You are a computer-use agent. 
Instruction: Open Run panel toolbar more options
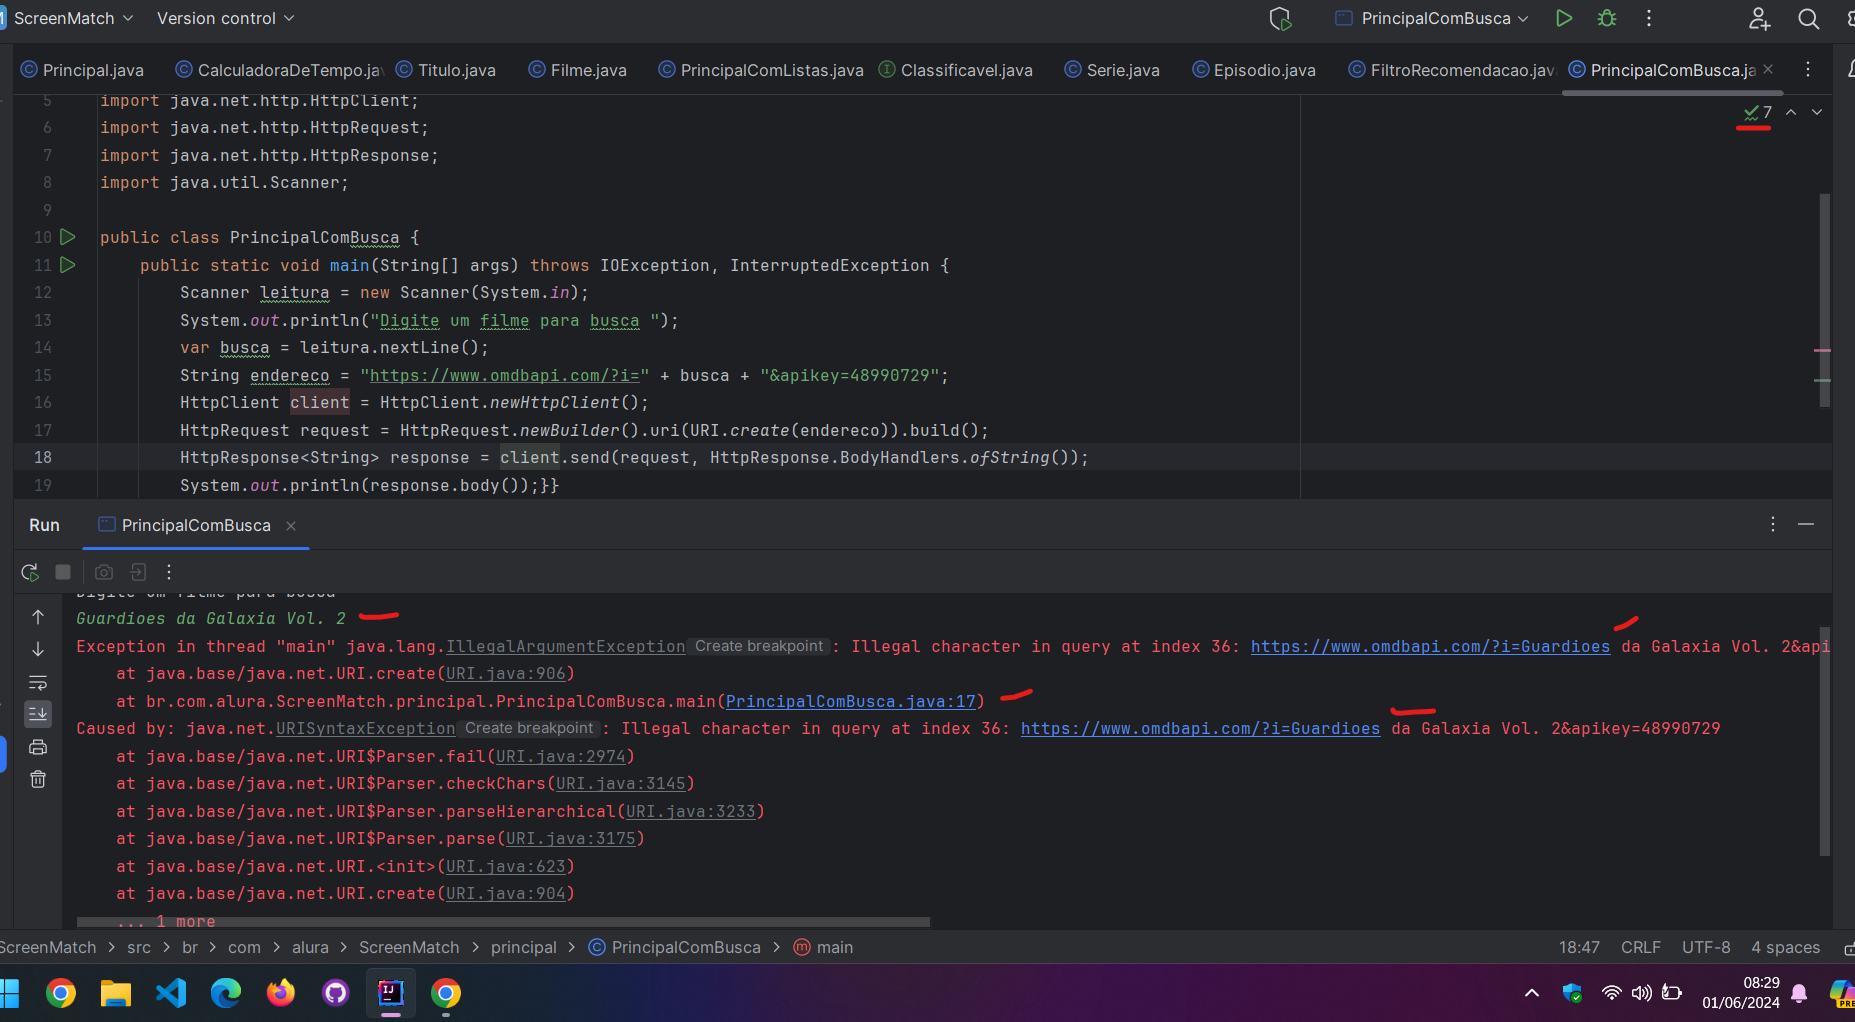tap(169, 572)
